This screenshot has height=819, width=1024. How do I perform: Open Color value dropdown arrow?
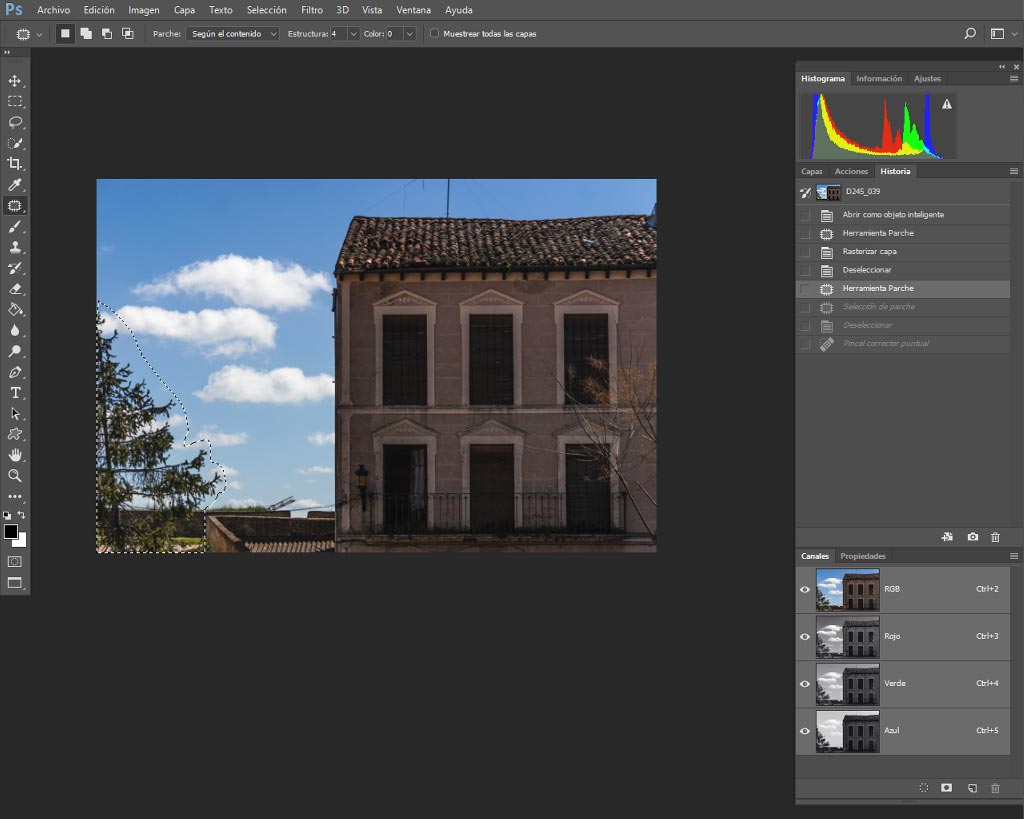coord(409,33)
